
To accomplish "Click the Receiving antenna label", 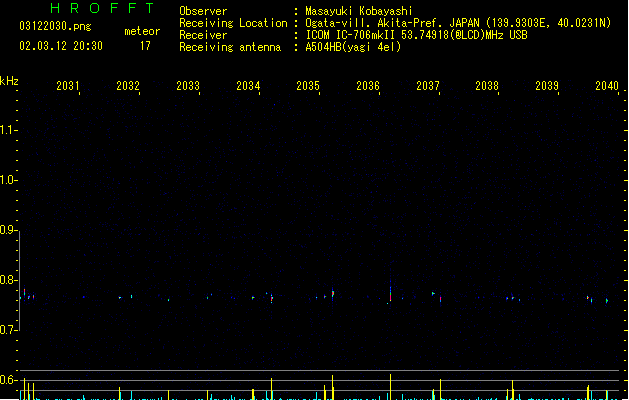I will [230, 47].
